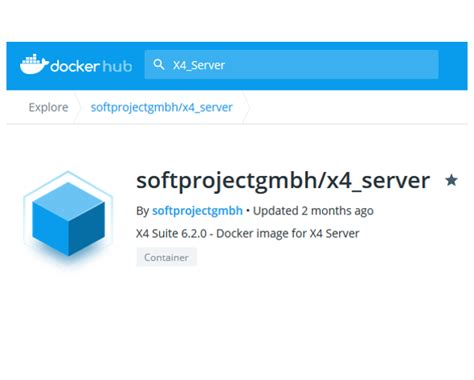Click the Container tag badge
This screenshot has height=380, width=474.
(166, 257)
